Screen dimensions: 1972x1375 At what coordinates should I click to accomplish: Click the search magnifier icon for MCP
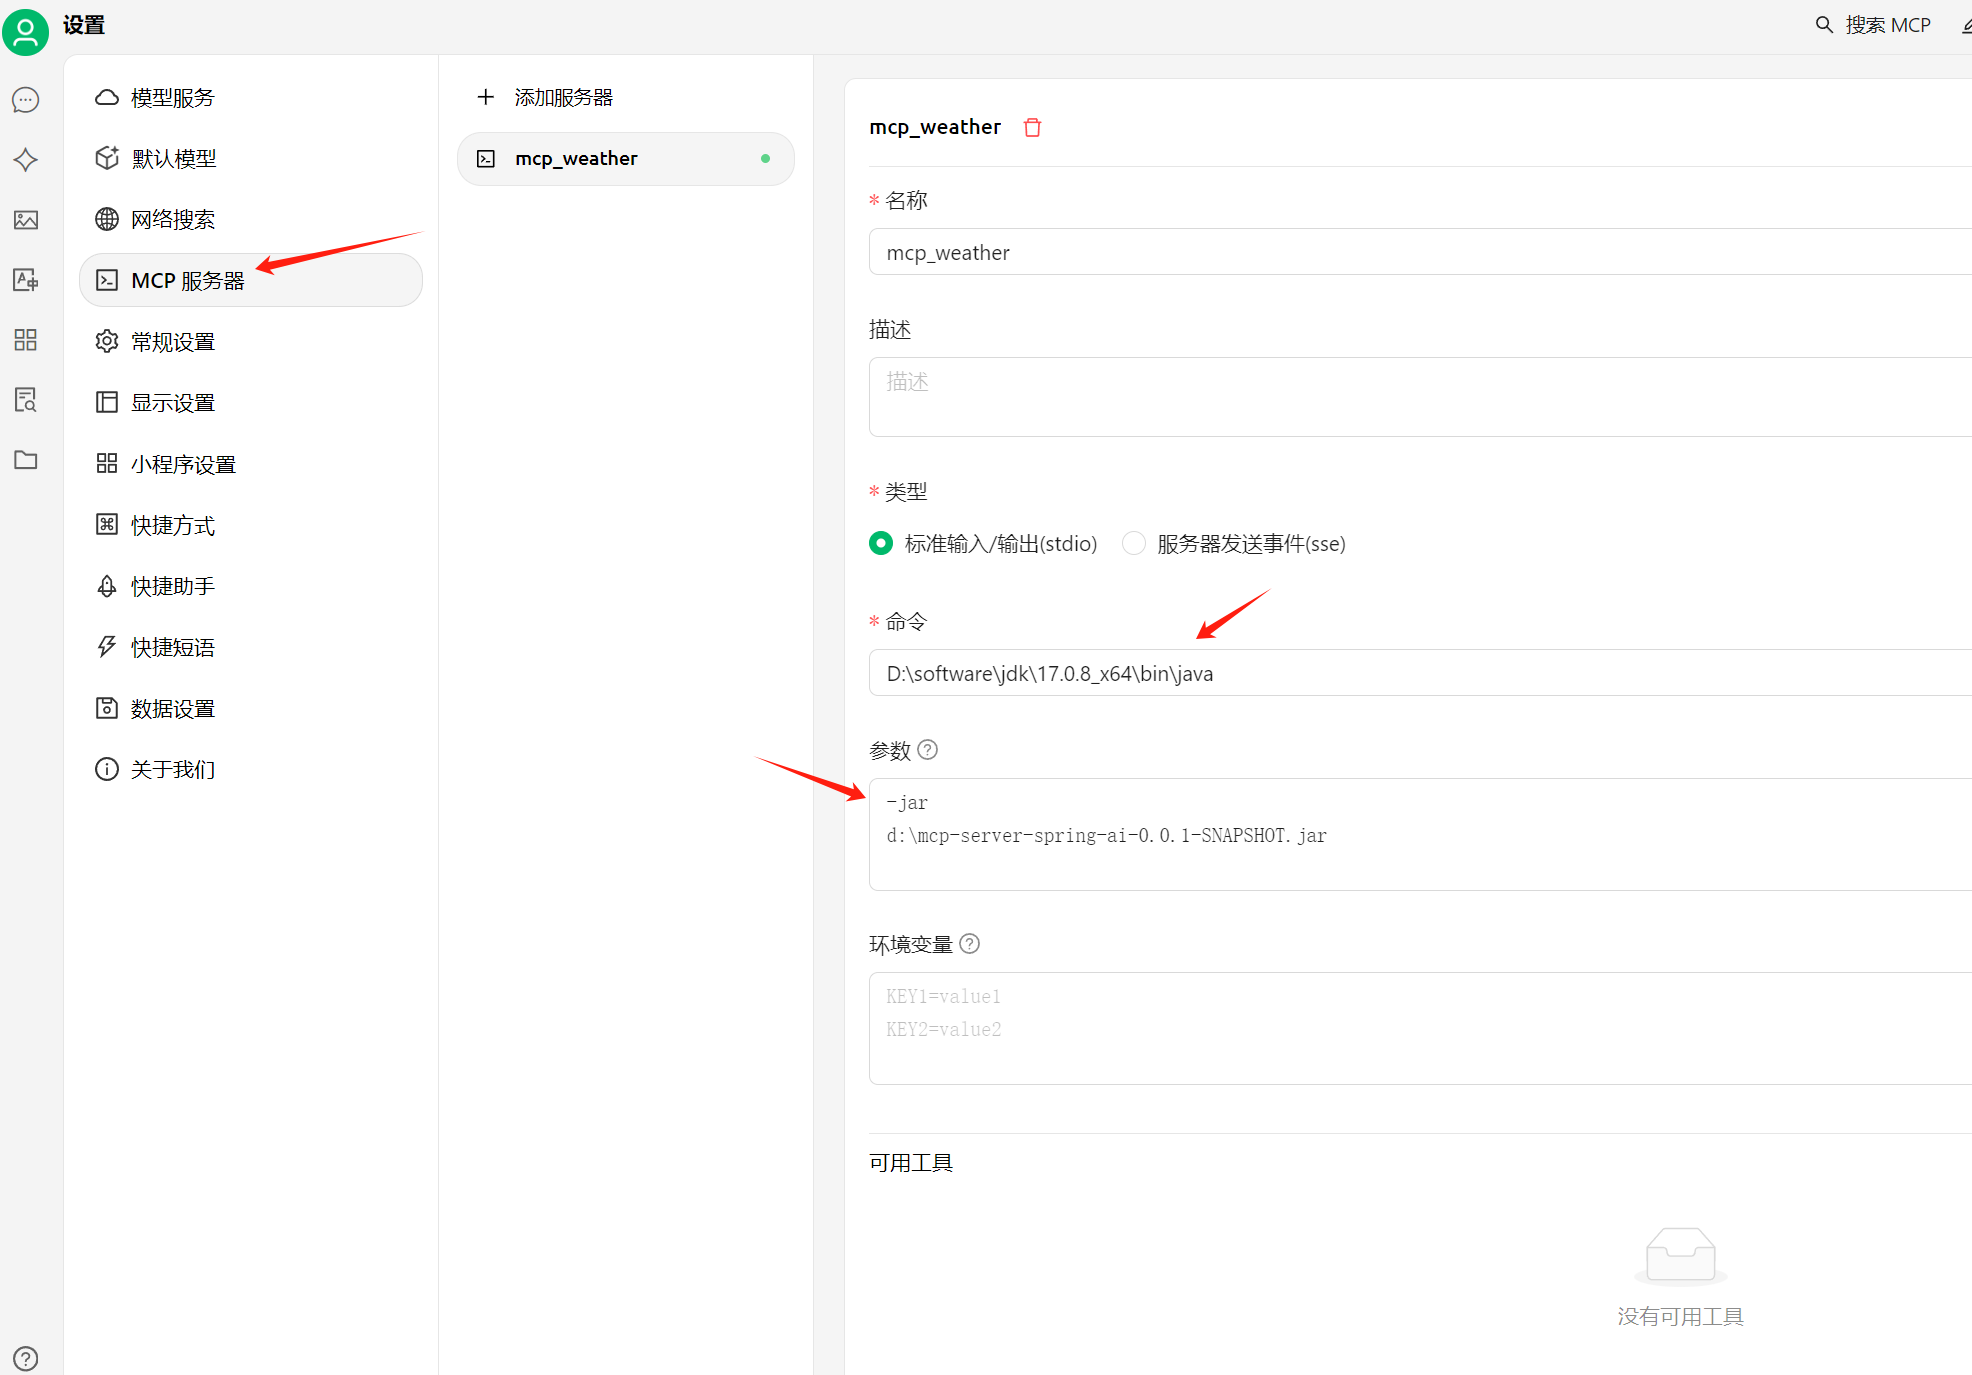[1824, 25]
